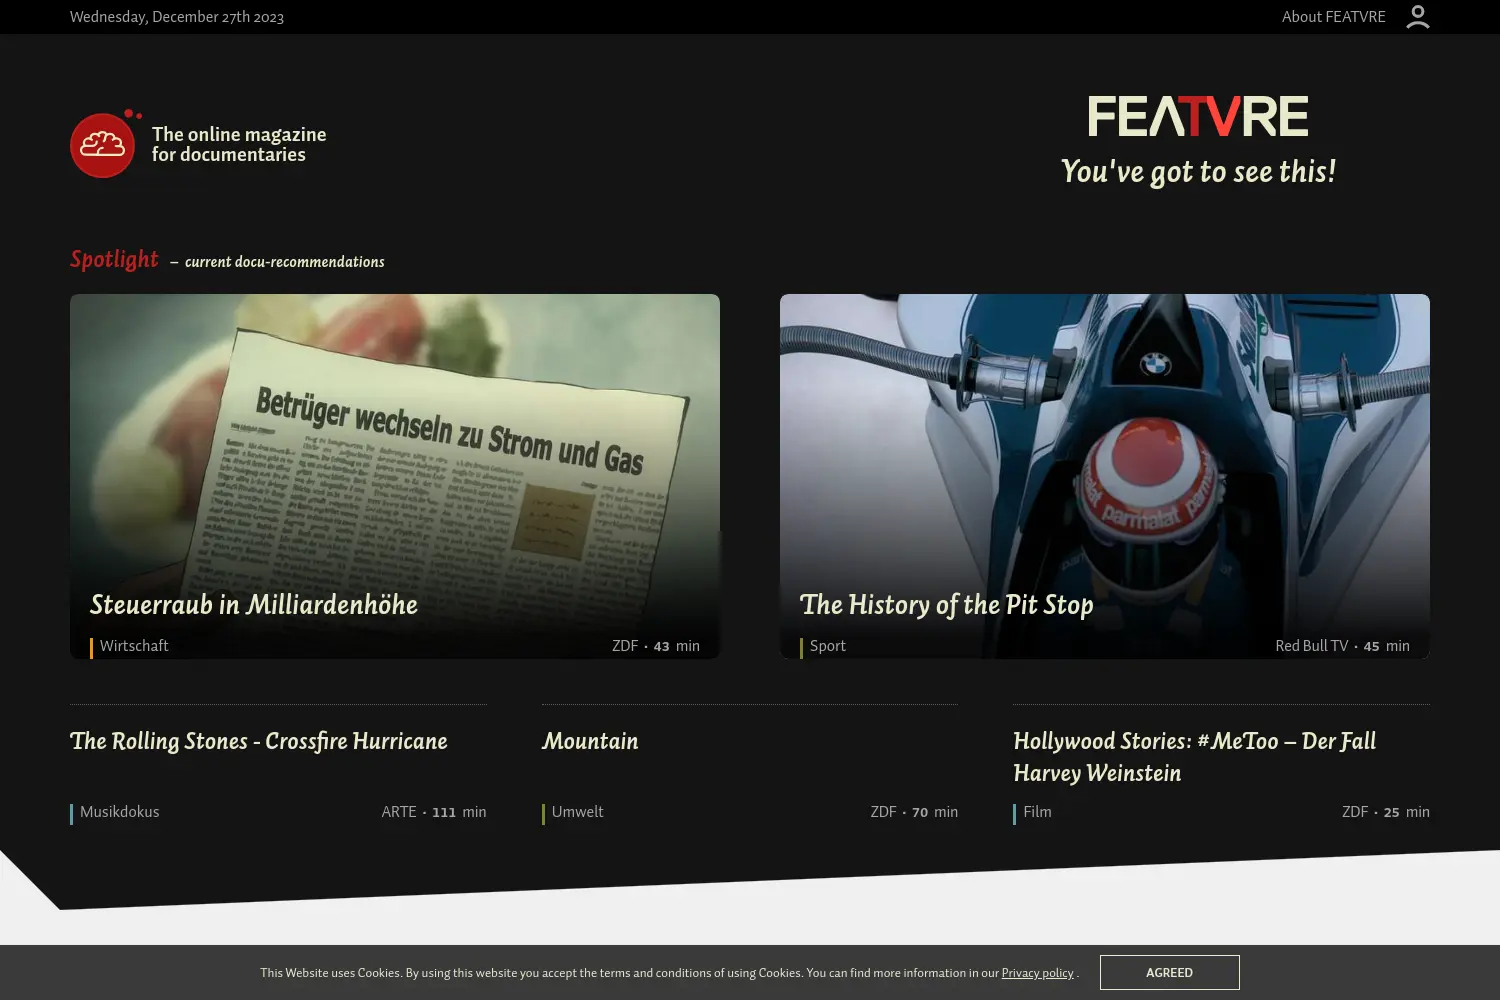Click 'The online magazine for documentaries' tagline
Screen dimensions: 1500x1000
239,144
